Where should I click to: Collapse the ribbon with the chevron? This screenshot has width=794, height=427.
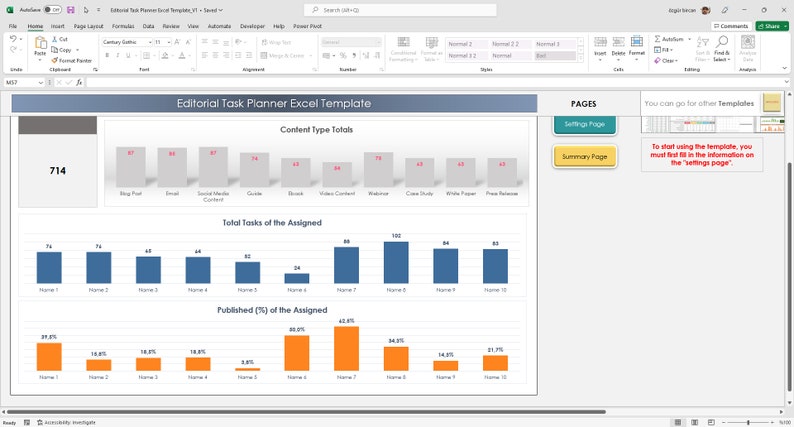tap(785, 68)
